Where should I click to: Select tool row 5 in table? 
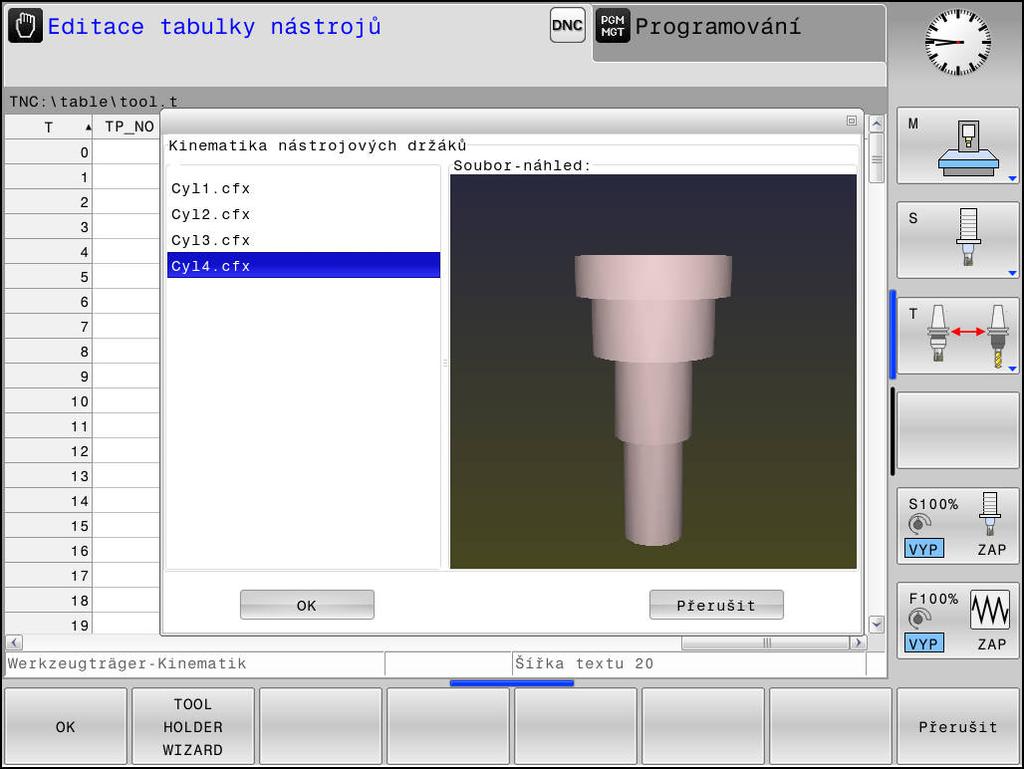(82, 277)
